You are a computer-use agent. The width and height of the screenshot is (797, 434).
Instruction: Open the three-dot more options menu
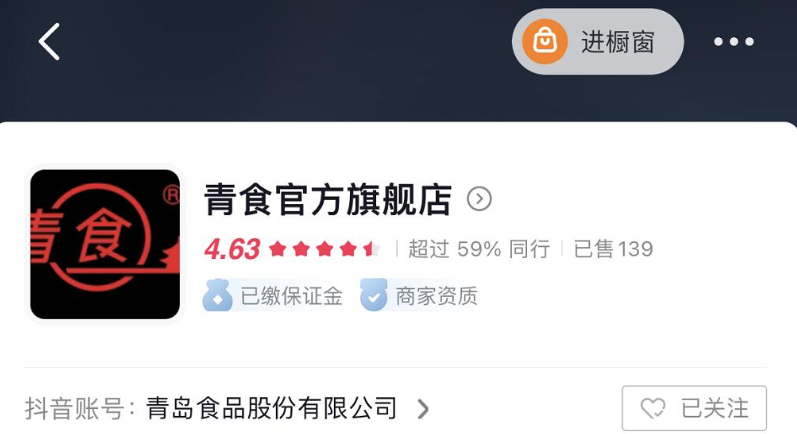tap(733, 42)
